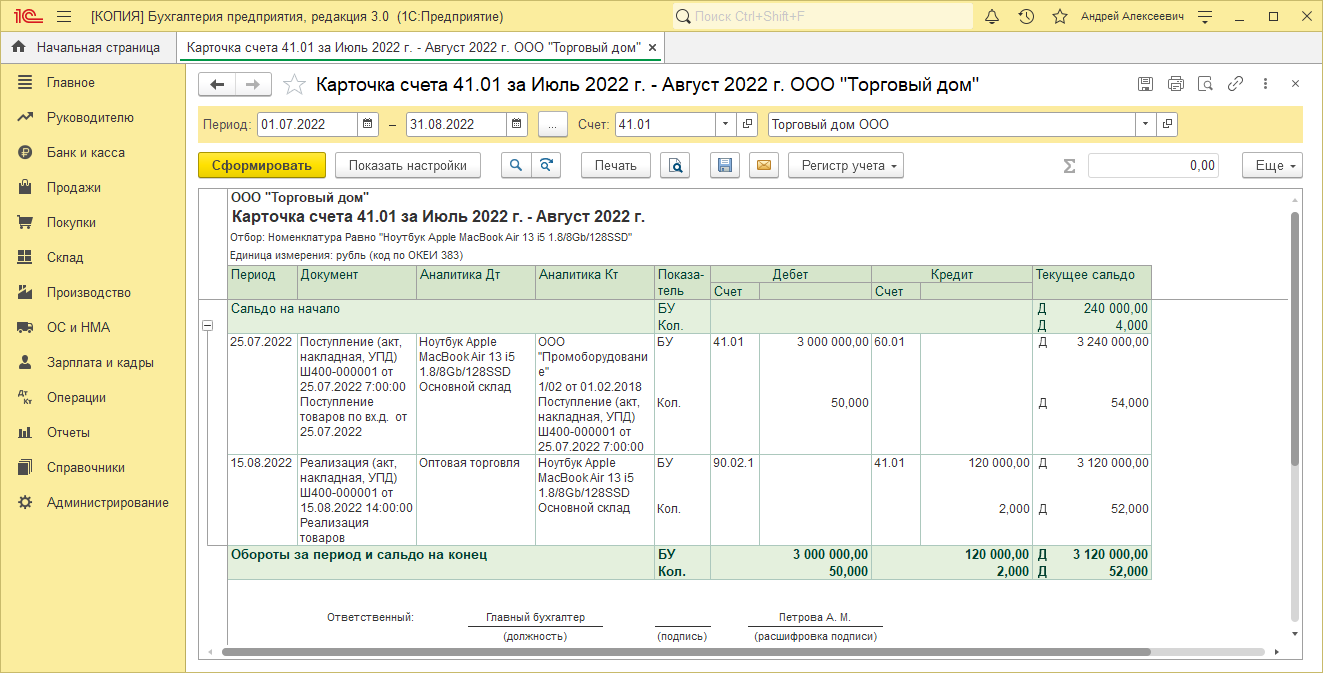Image resolution: width=1323 pixels, height=673 pixels.
Task: Add report to favorites star
Action: tap(294, 85)
